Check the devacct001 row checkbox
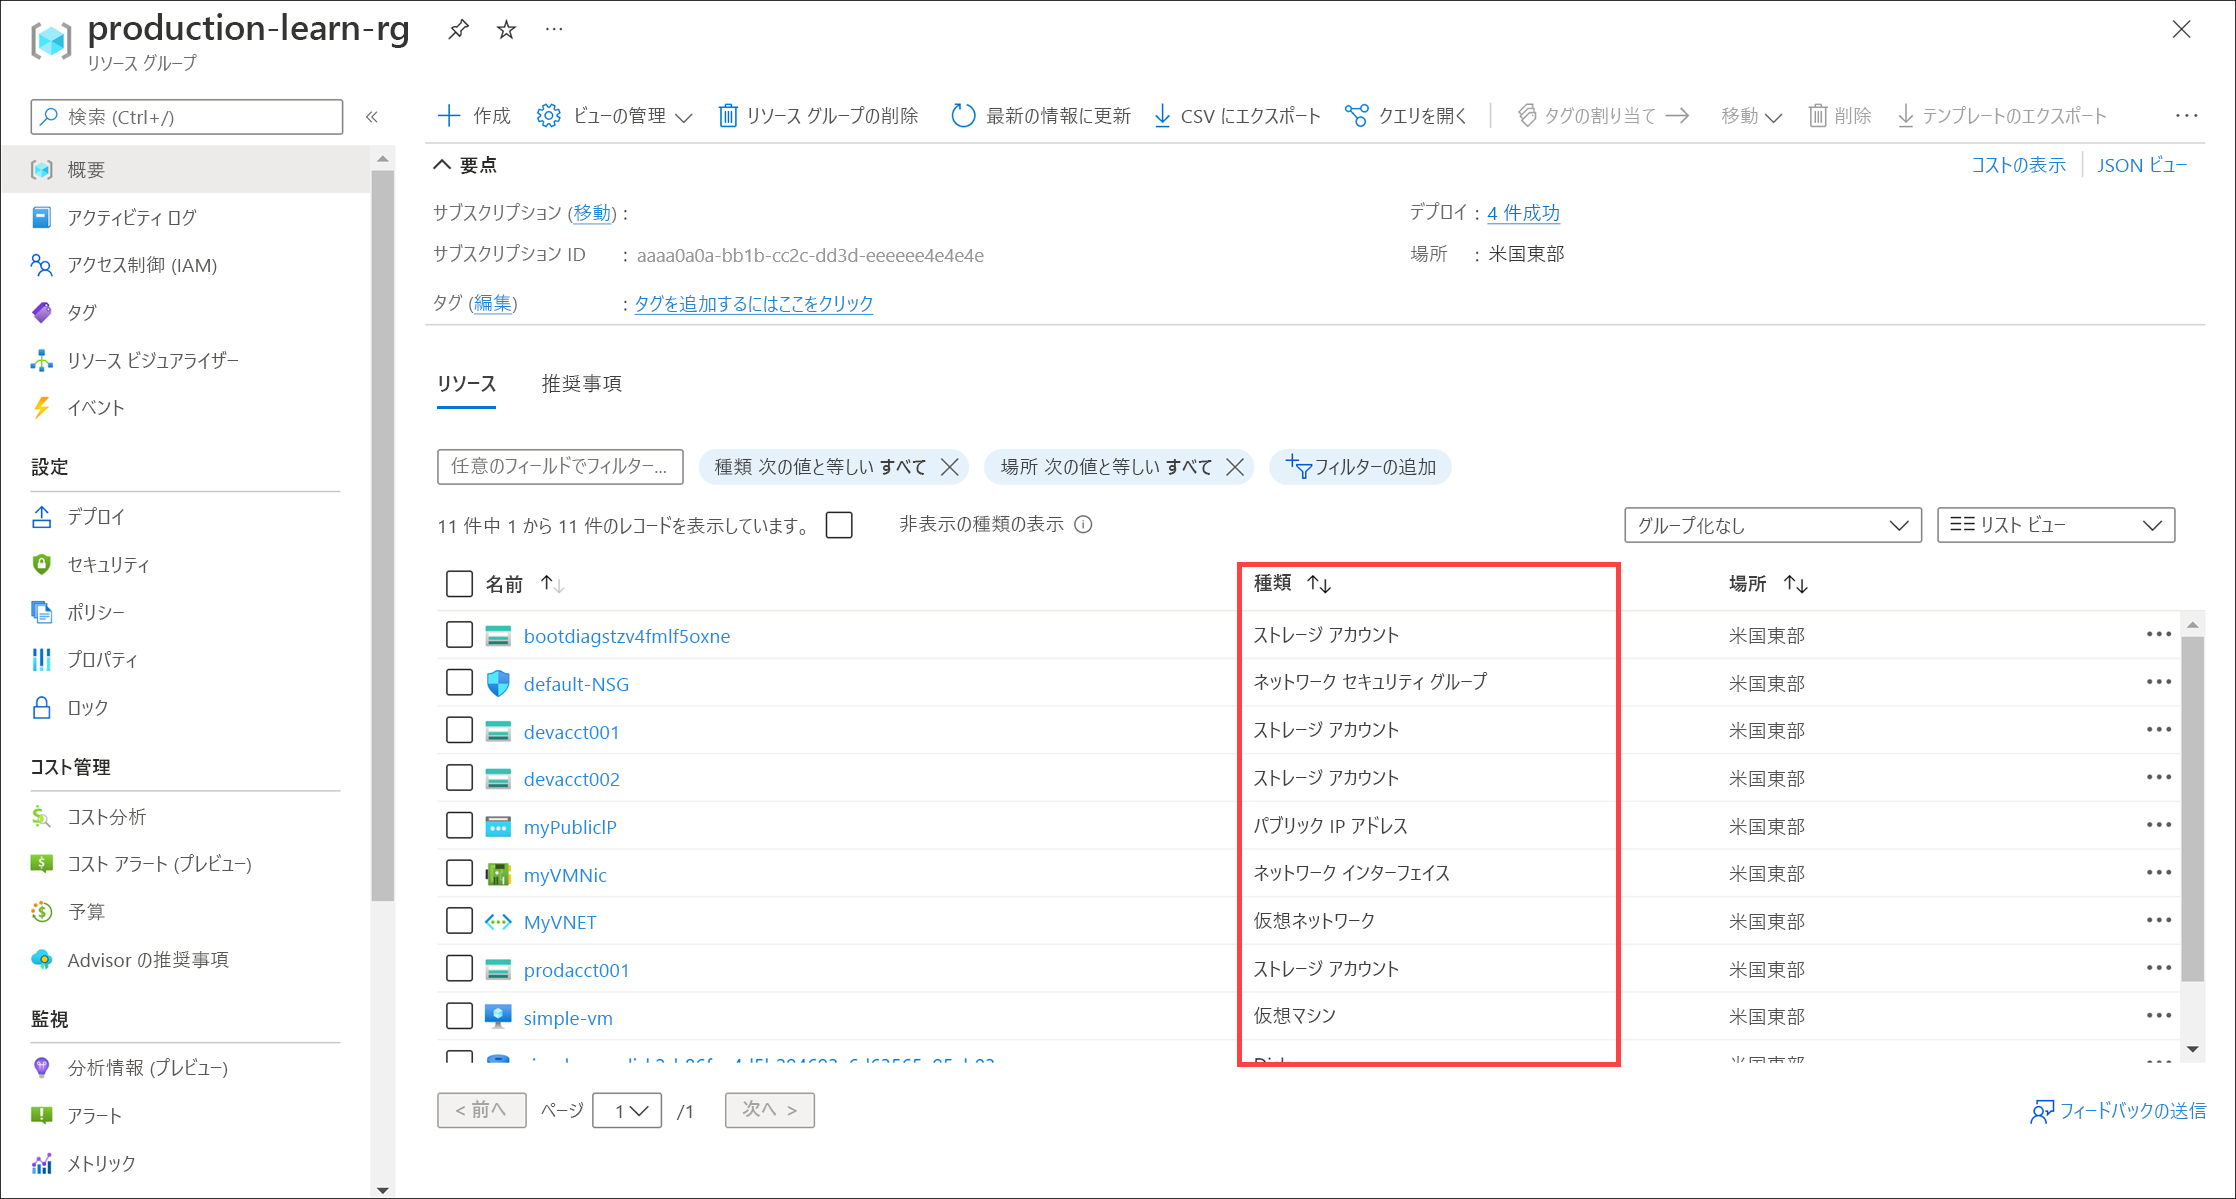Image resolution: width=2236 pixels, height=1199 pixels. click(x=459, y=730)
